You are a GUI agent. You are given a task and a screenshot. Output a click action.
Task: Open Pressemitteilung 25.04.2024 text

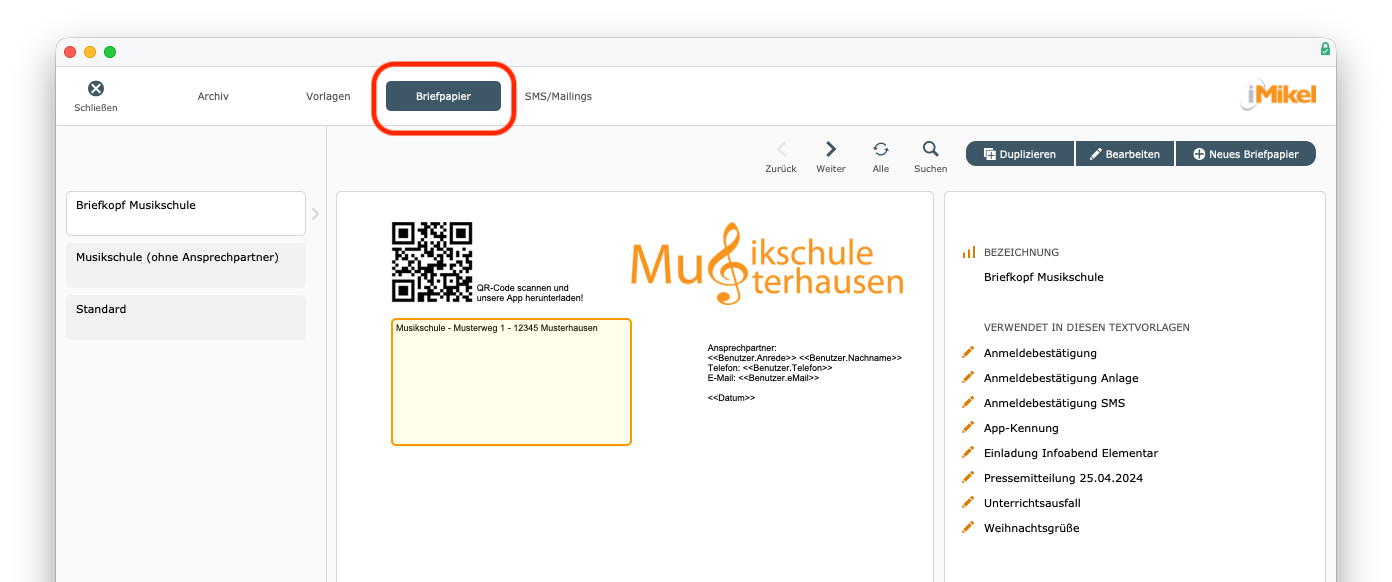pos(1063,478)
